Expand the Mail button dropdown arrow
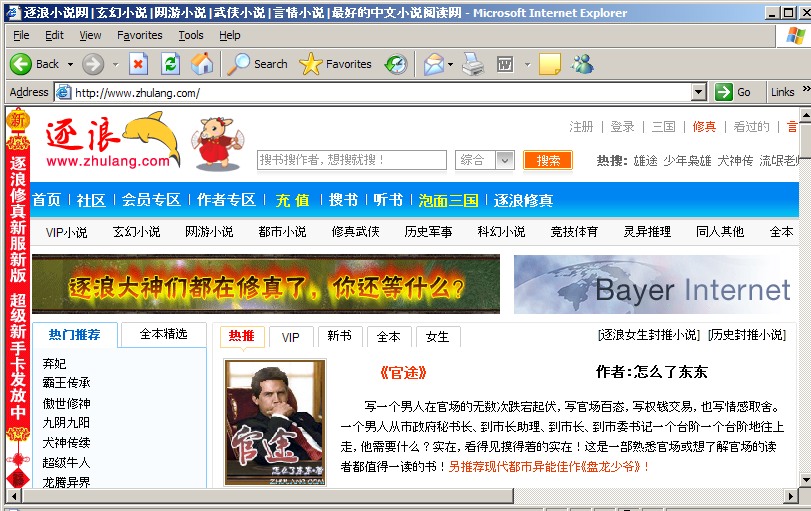This screenshot has height=511, width=811. pyautogui.click(x=450, y=64)
